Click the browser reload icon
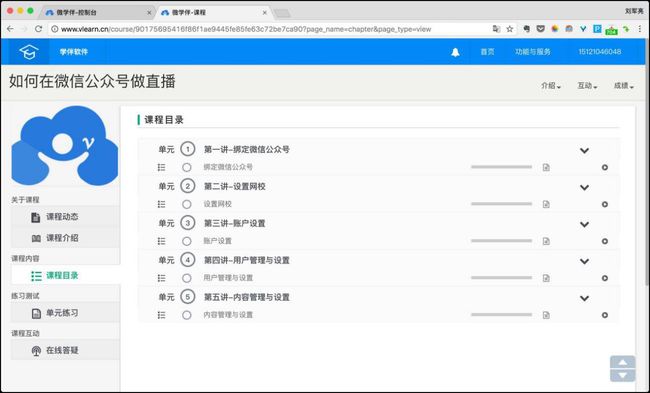650x393 pixels. [x=39, y=29]
